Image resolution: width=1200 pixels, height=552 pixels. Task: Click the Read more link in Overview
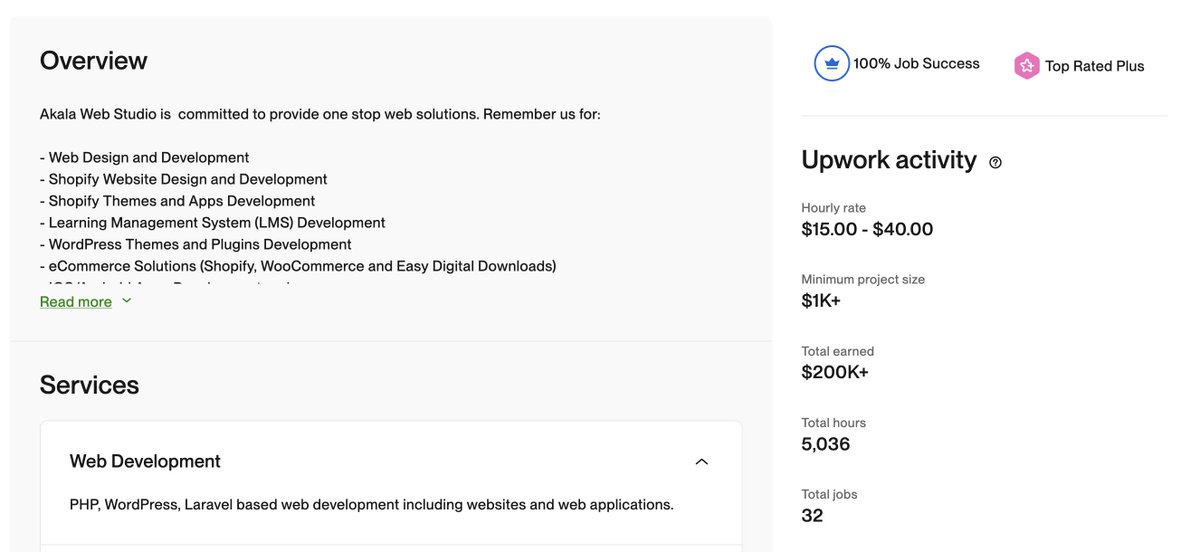click(76, 301)
